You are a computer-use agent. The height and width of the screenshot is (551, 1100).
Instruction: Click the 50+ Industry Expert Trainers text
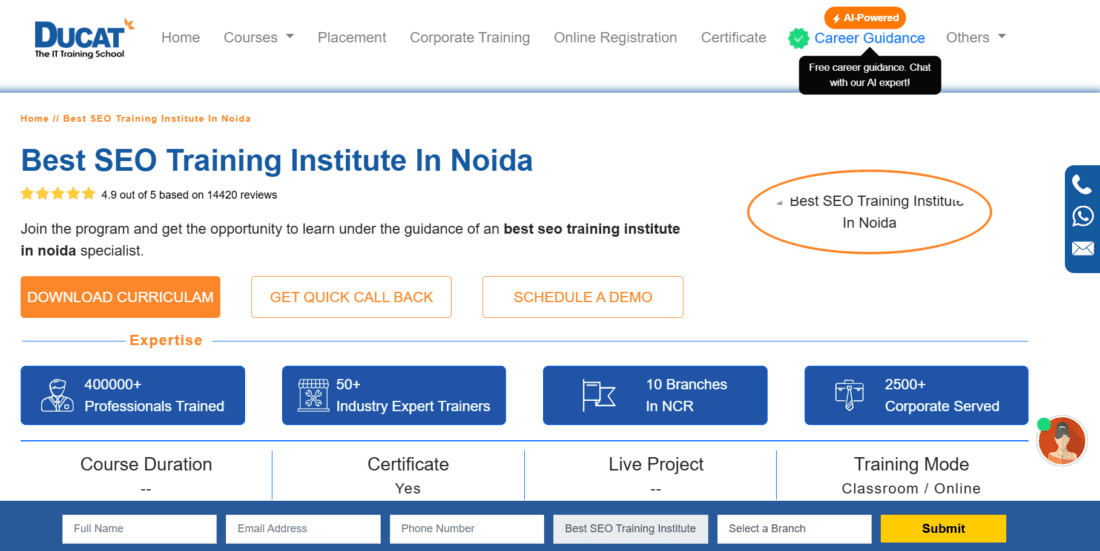click(x=412, y=395)
